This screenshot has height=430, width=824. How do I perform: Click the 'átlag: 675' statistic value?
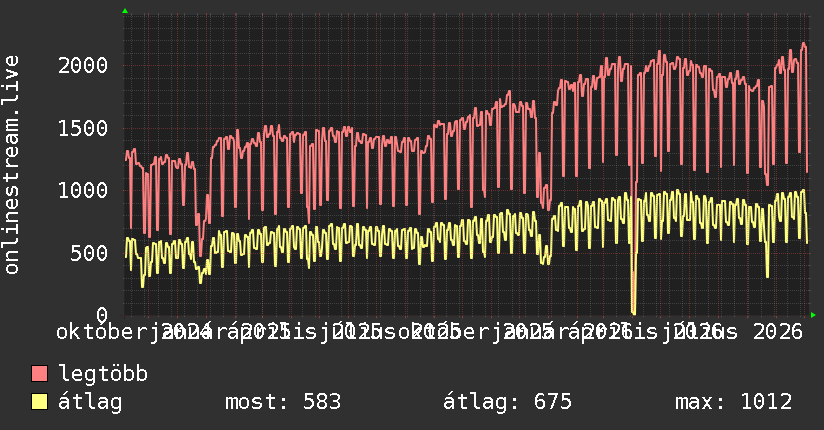(507, 402)
